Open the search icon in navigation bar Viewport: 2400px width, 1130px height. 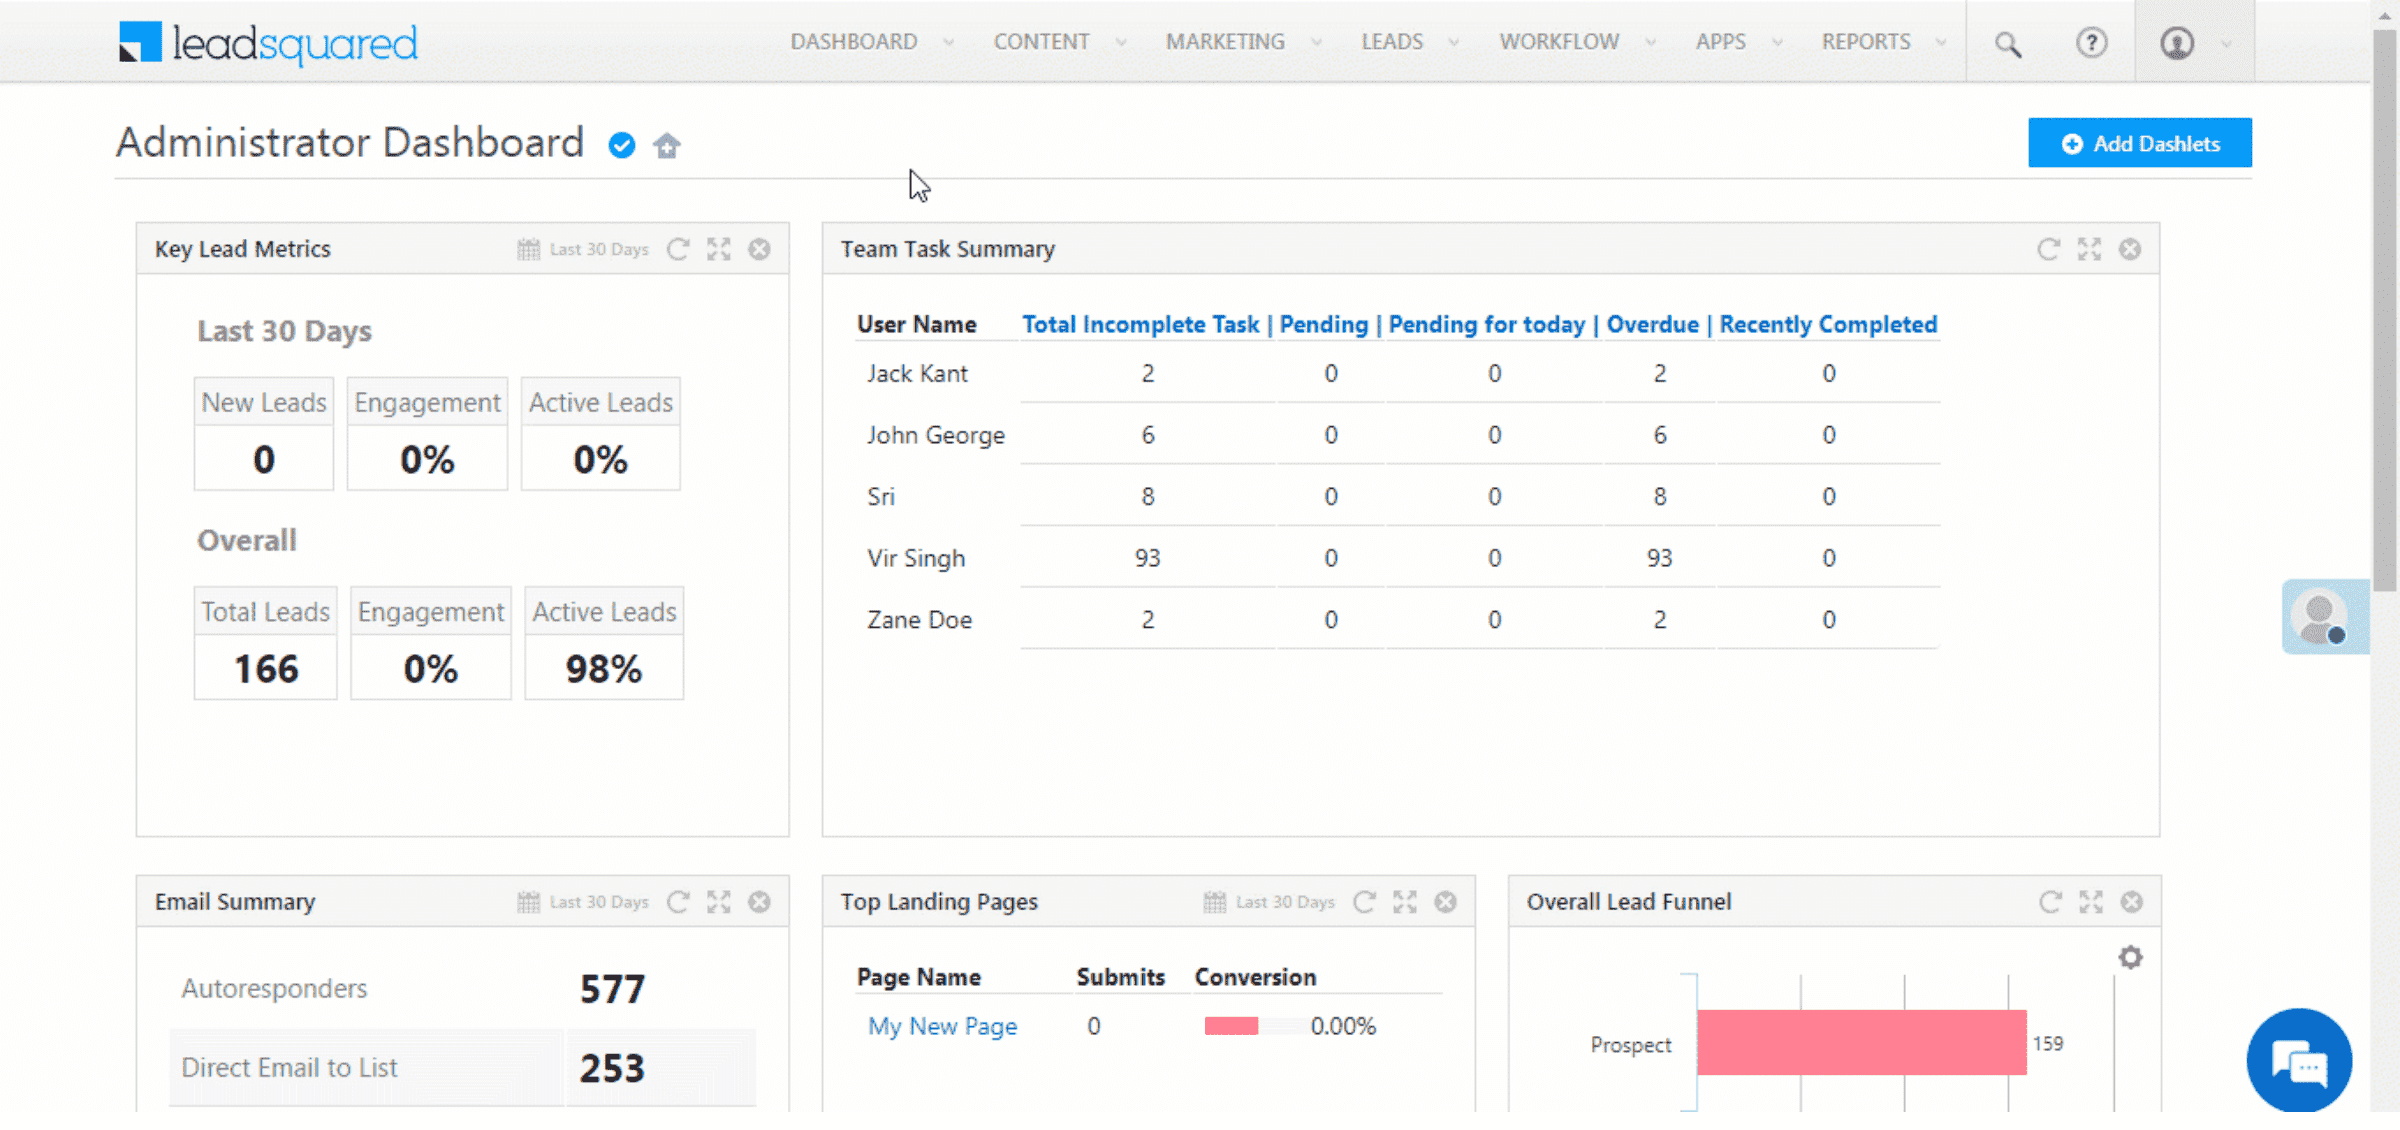(2008, 41)
